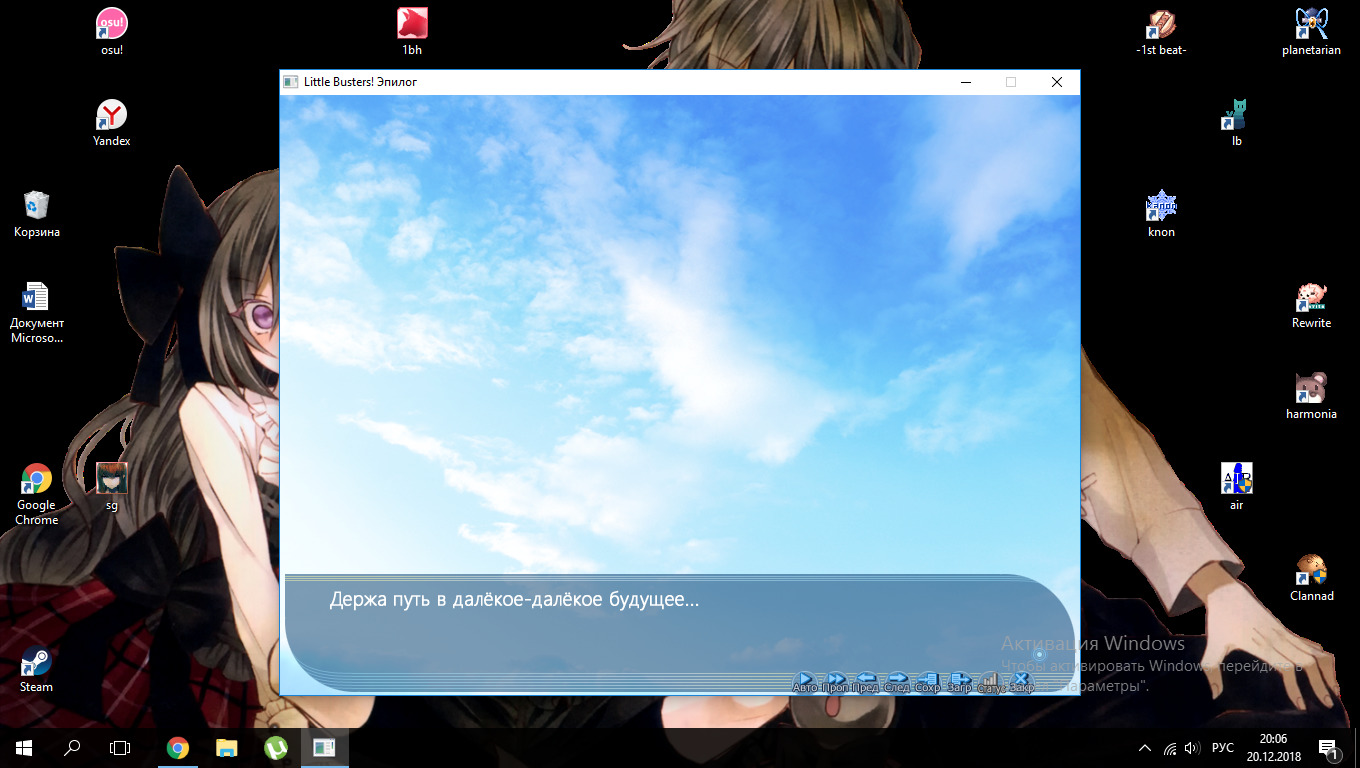Image resolution: width=1360 pixels, height=768 pixels.
Task: Open the load menu via Загр
Action: pos(959,682)
